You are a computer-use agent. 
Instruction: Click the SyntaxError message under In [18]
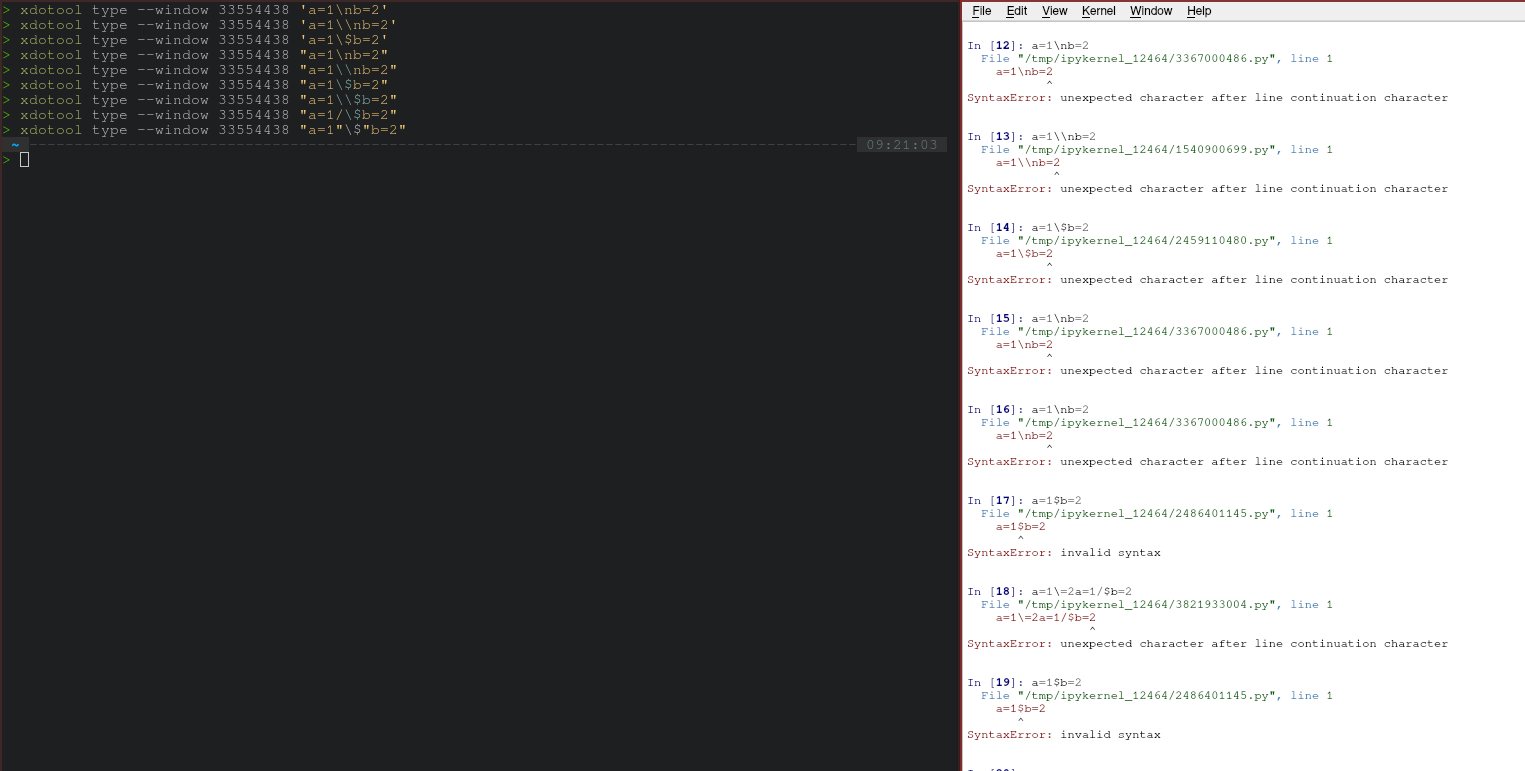1207,644
